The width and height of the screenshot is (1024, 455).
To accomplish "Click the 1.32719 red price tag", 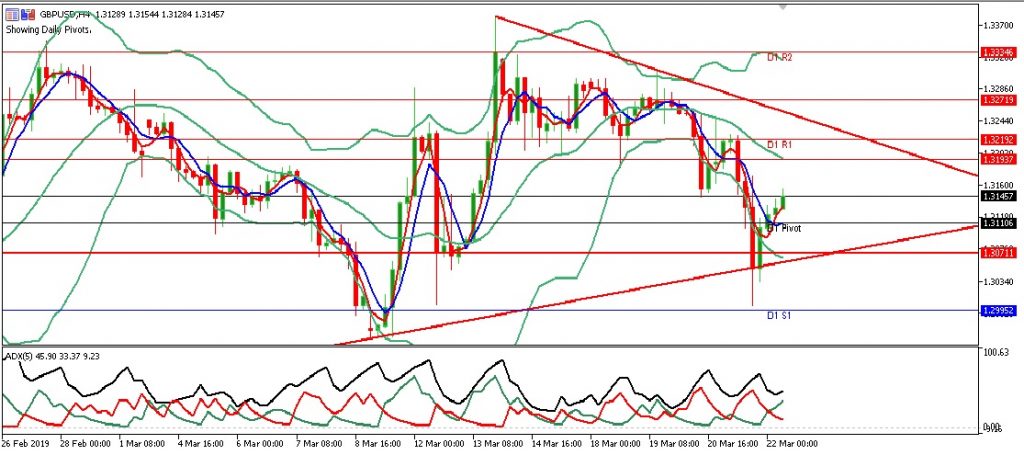I will (1000, 100).
